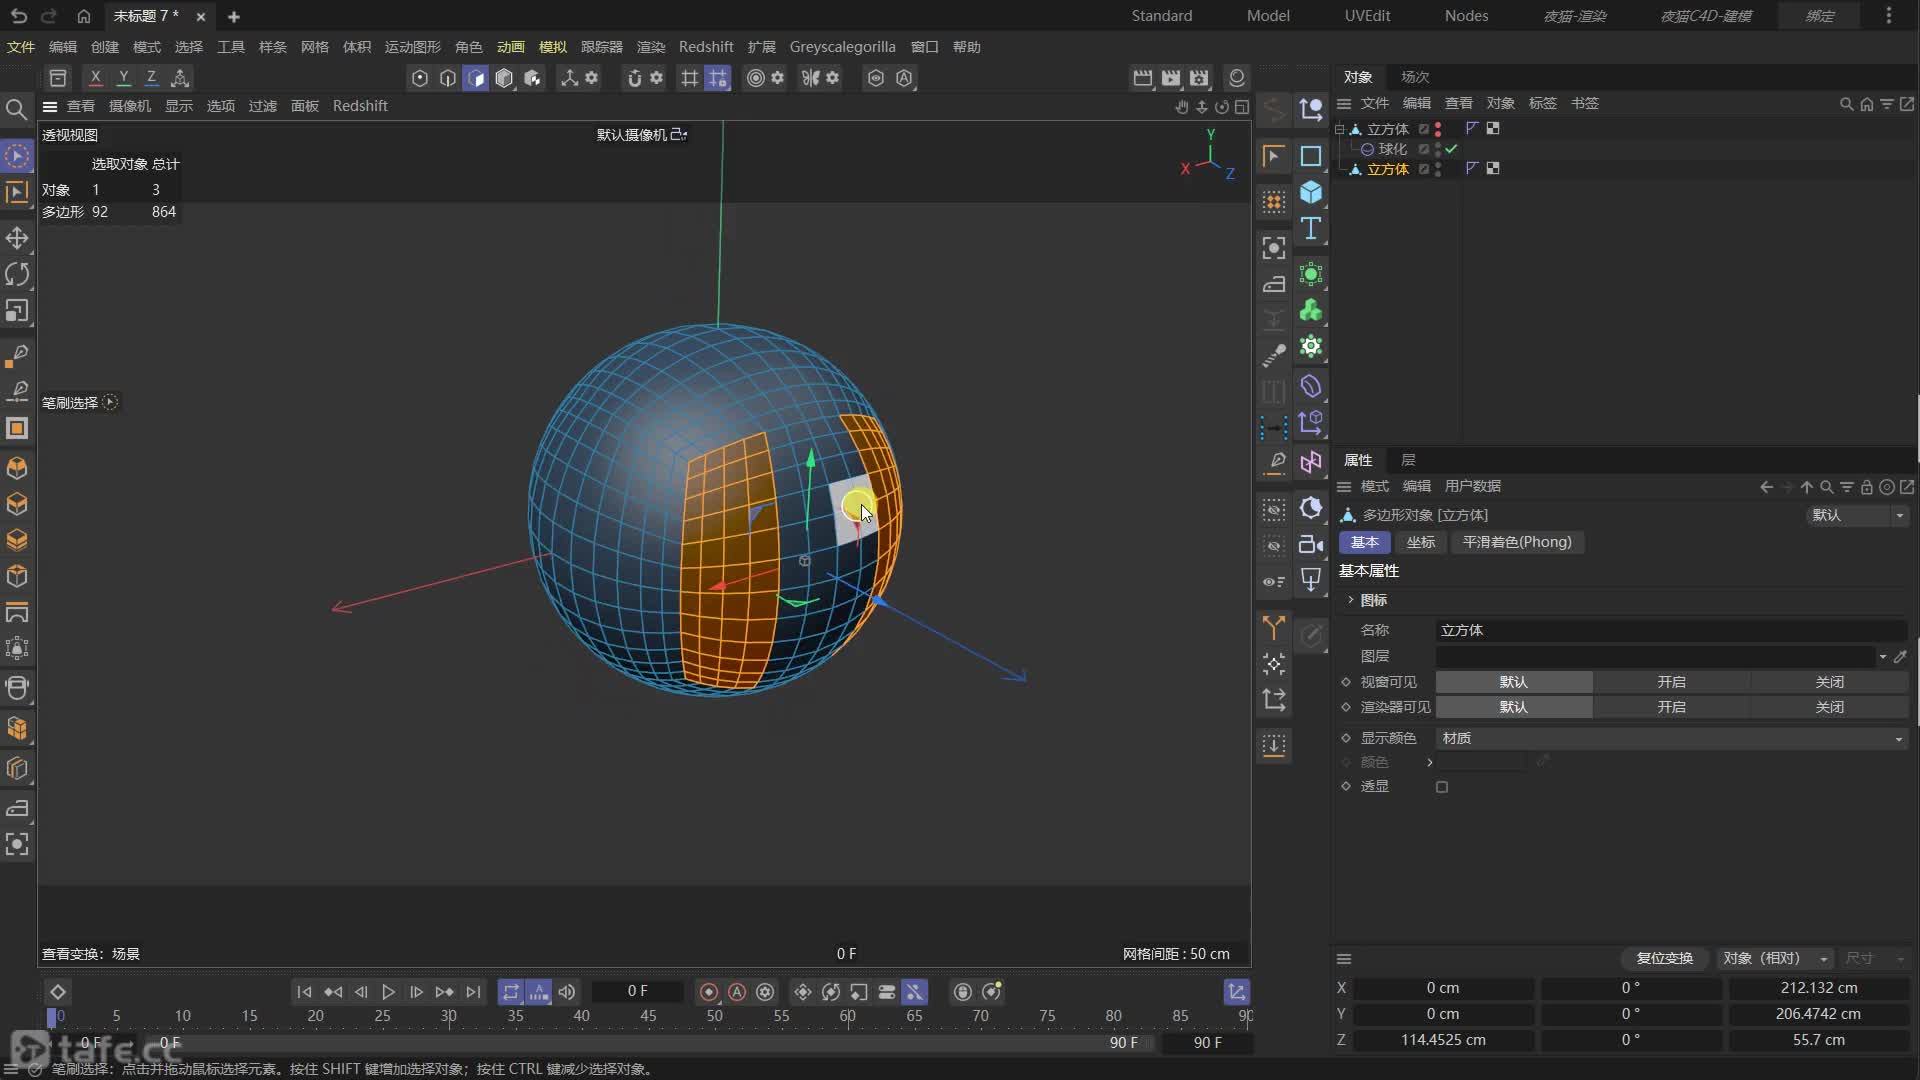Click the Rectangle spline icon

pyautogui.click(x=1311, y=156)
